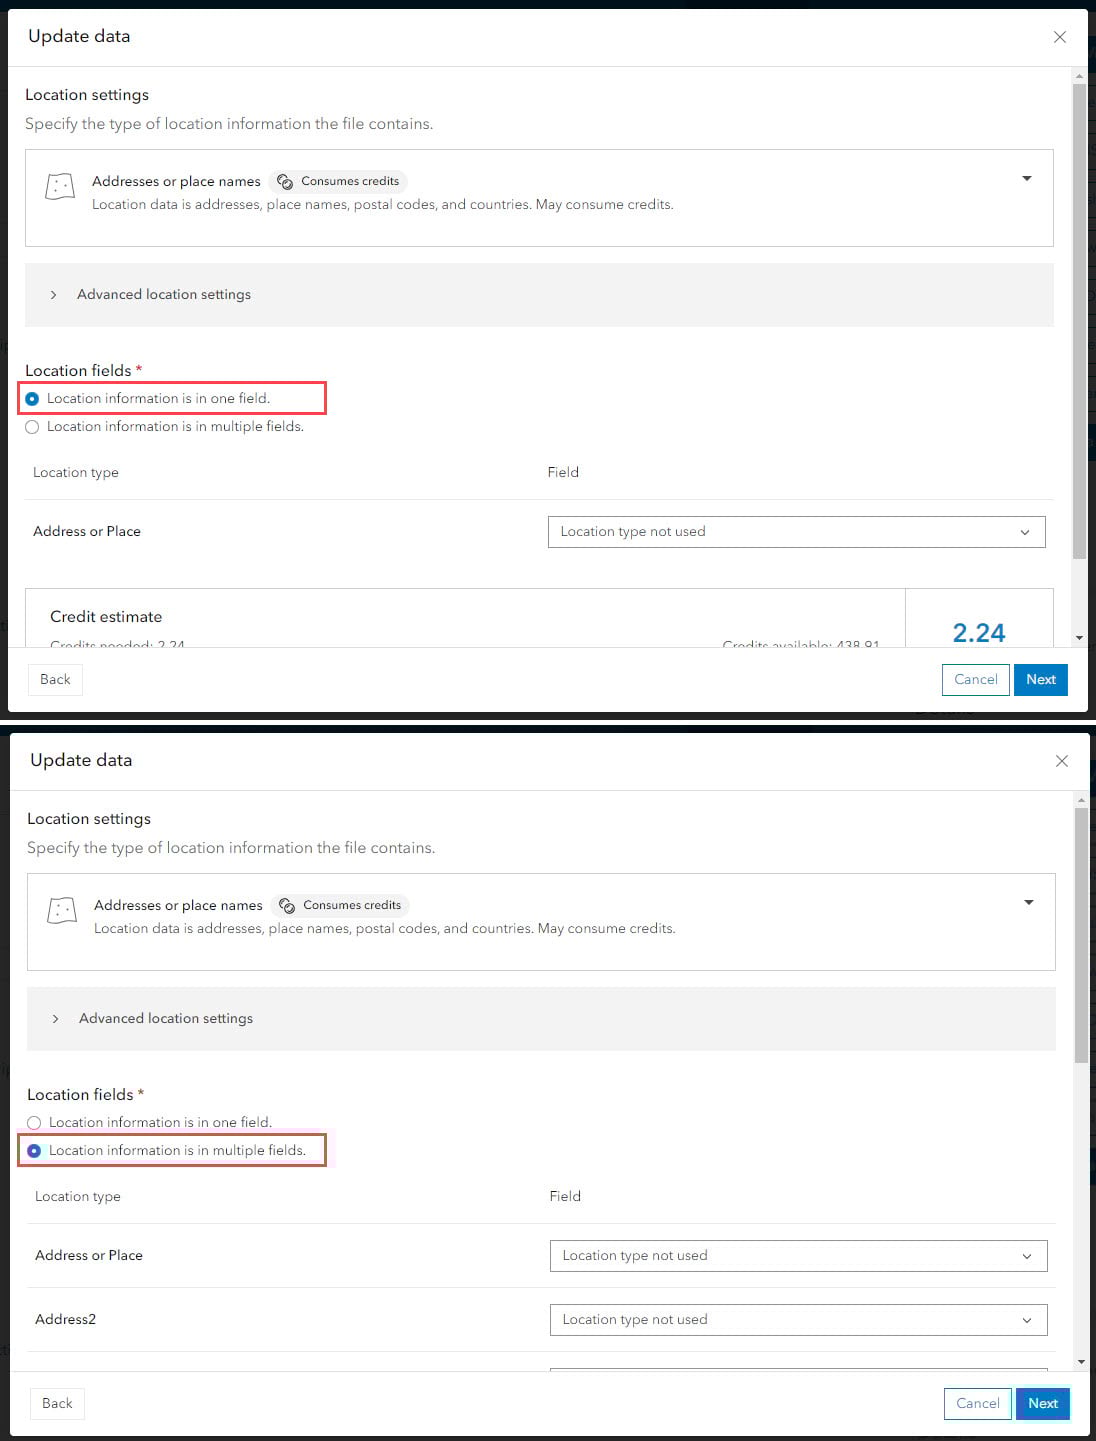Open the Address or Place field dropdown
The height and width of the screenshot is (1441, 1096).
(x=795, y=532)
